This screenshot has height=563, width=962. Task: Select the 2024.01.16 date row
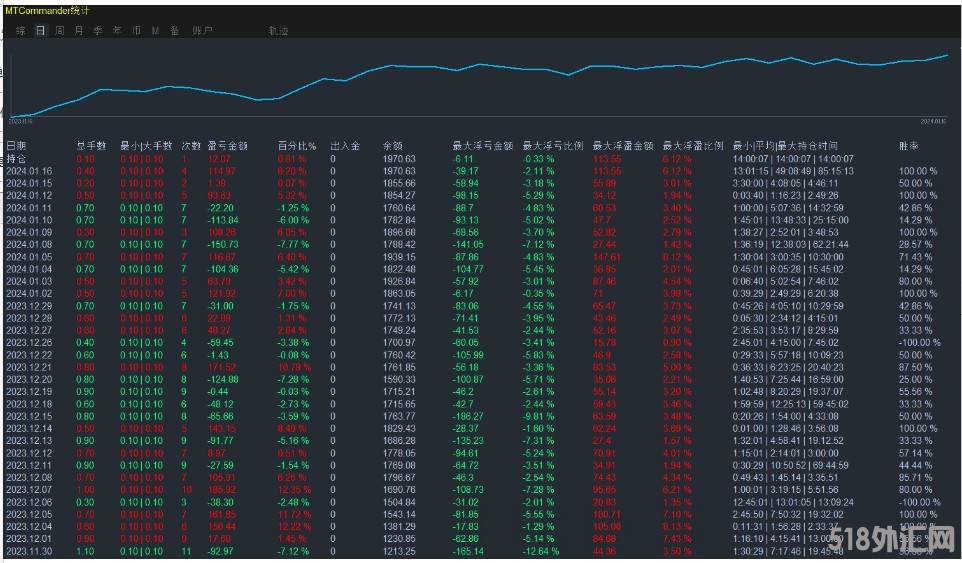click(x=29, y=171)
